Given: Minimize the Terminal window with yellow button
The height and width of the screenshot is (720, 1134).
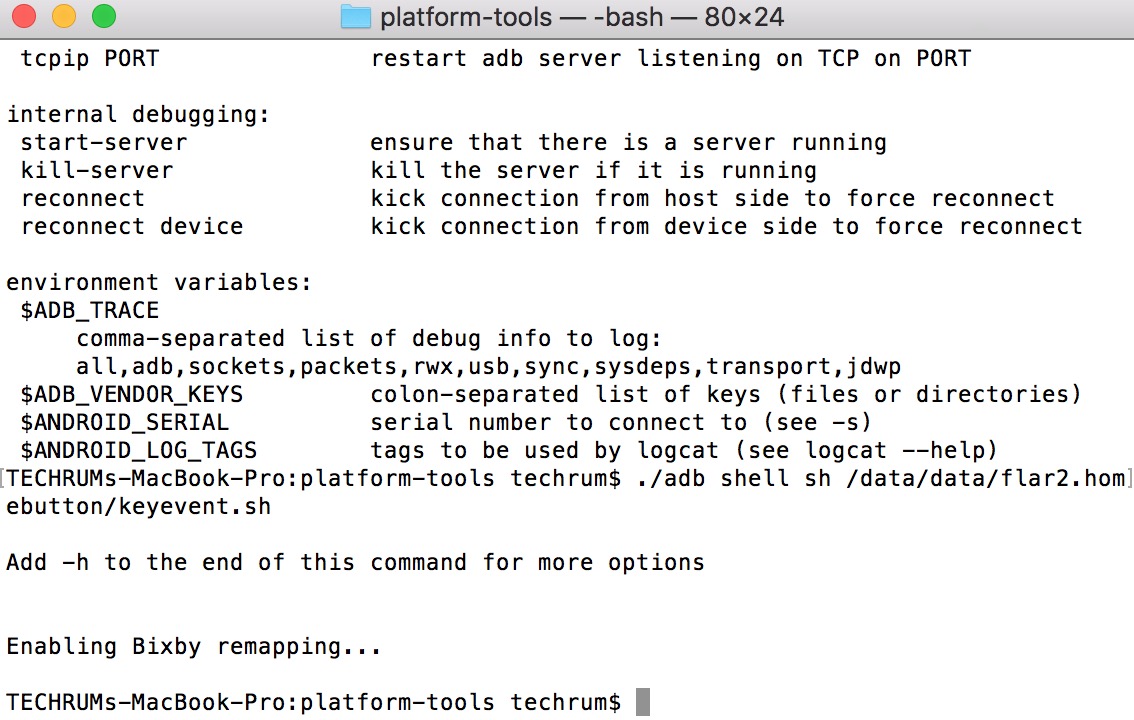Looking at the screenshot, I should click(63, 17).
